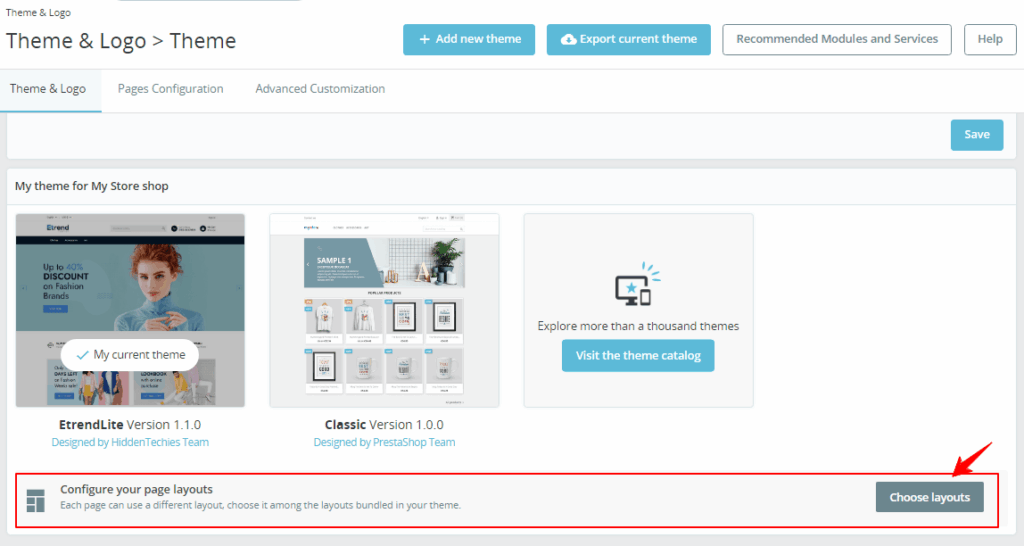Image resolution: width=1024 pixels, height=546 pixels.
Task: Open Recommended Modules and Services
Action: [x=836, y=40]
